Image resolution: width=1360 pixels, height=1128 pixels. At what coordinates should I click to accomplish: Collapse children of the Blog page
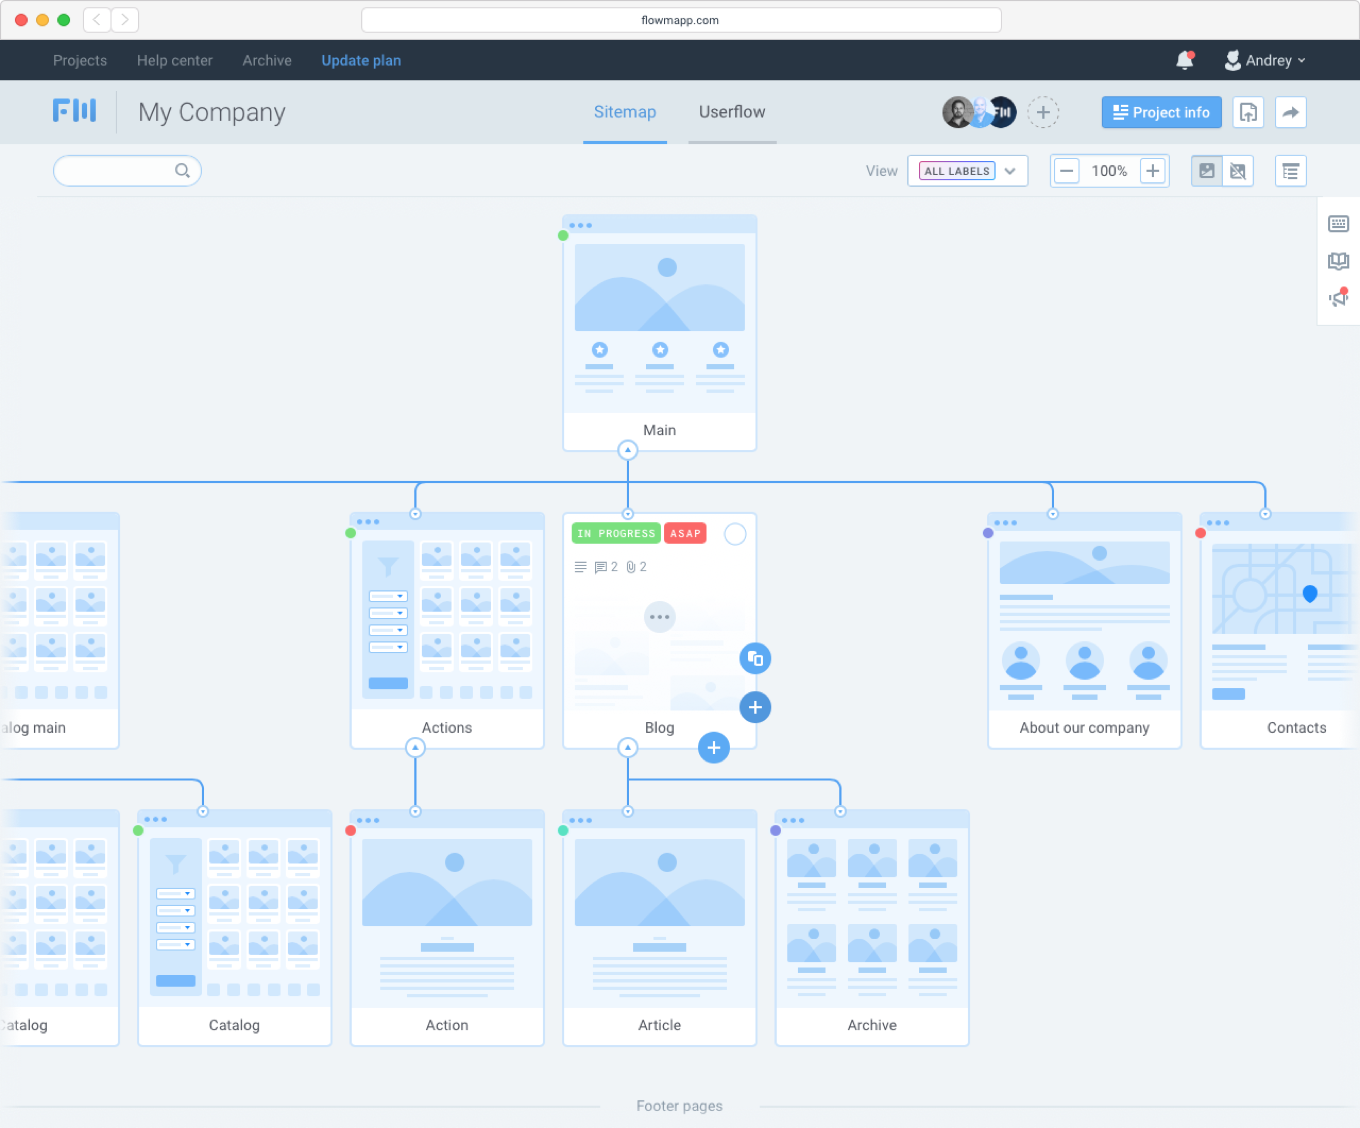click(627, 747)
